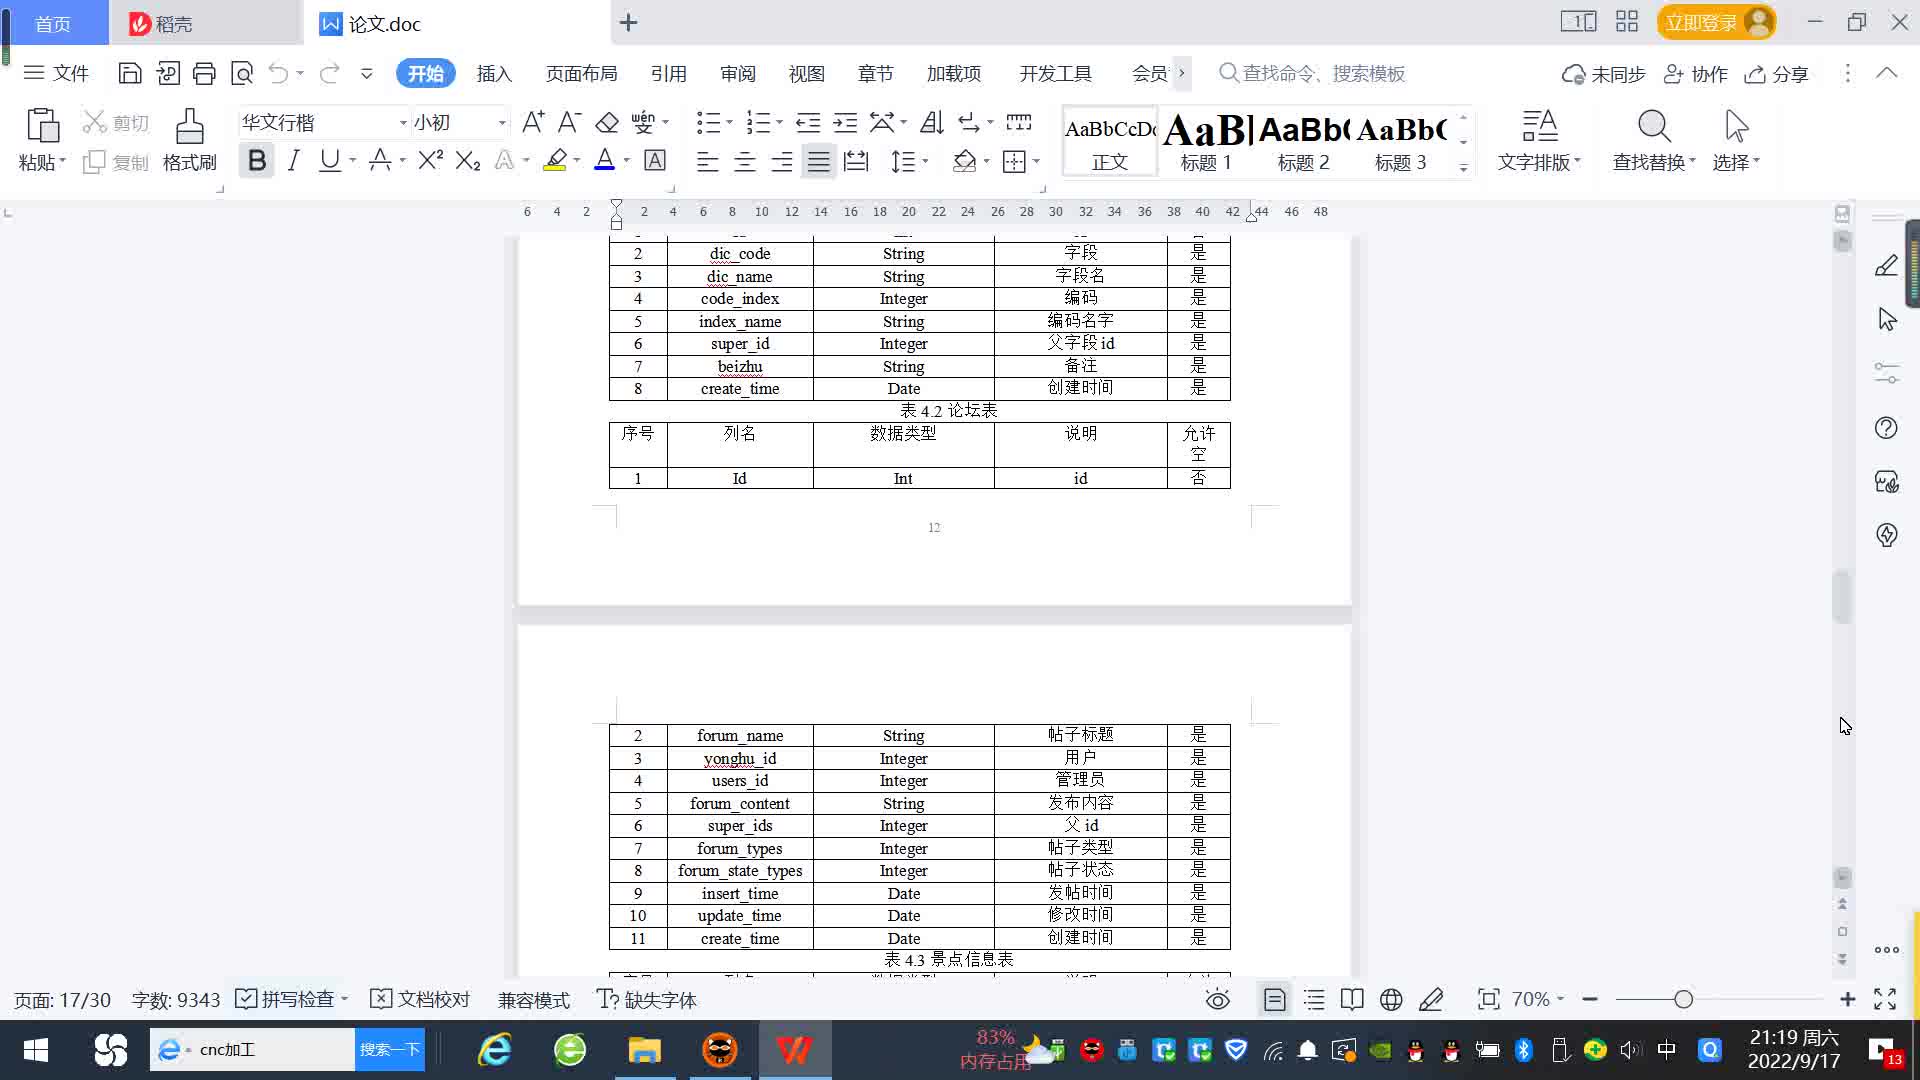Click the Print icon
Image resolution: width=1920 pixels, height=1080 pixels.
click(204, 73)
